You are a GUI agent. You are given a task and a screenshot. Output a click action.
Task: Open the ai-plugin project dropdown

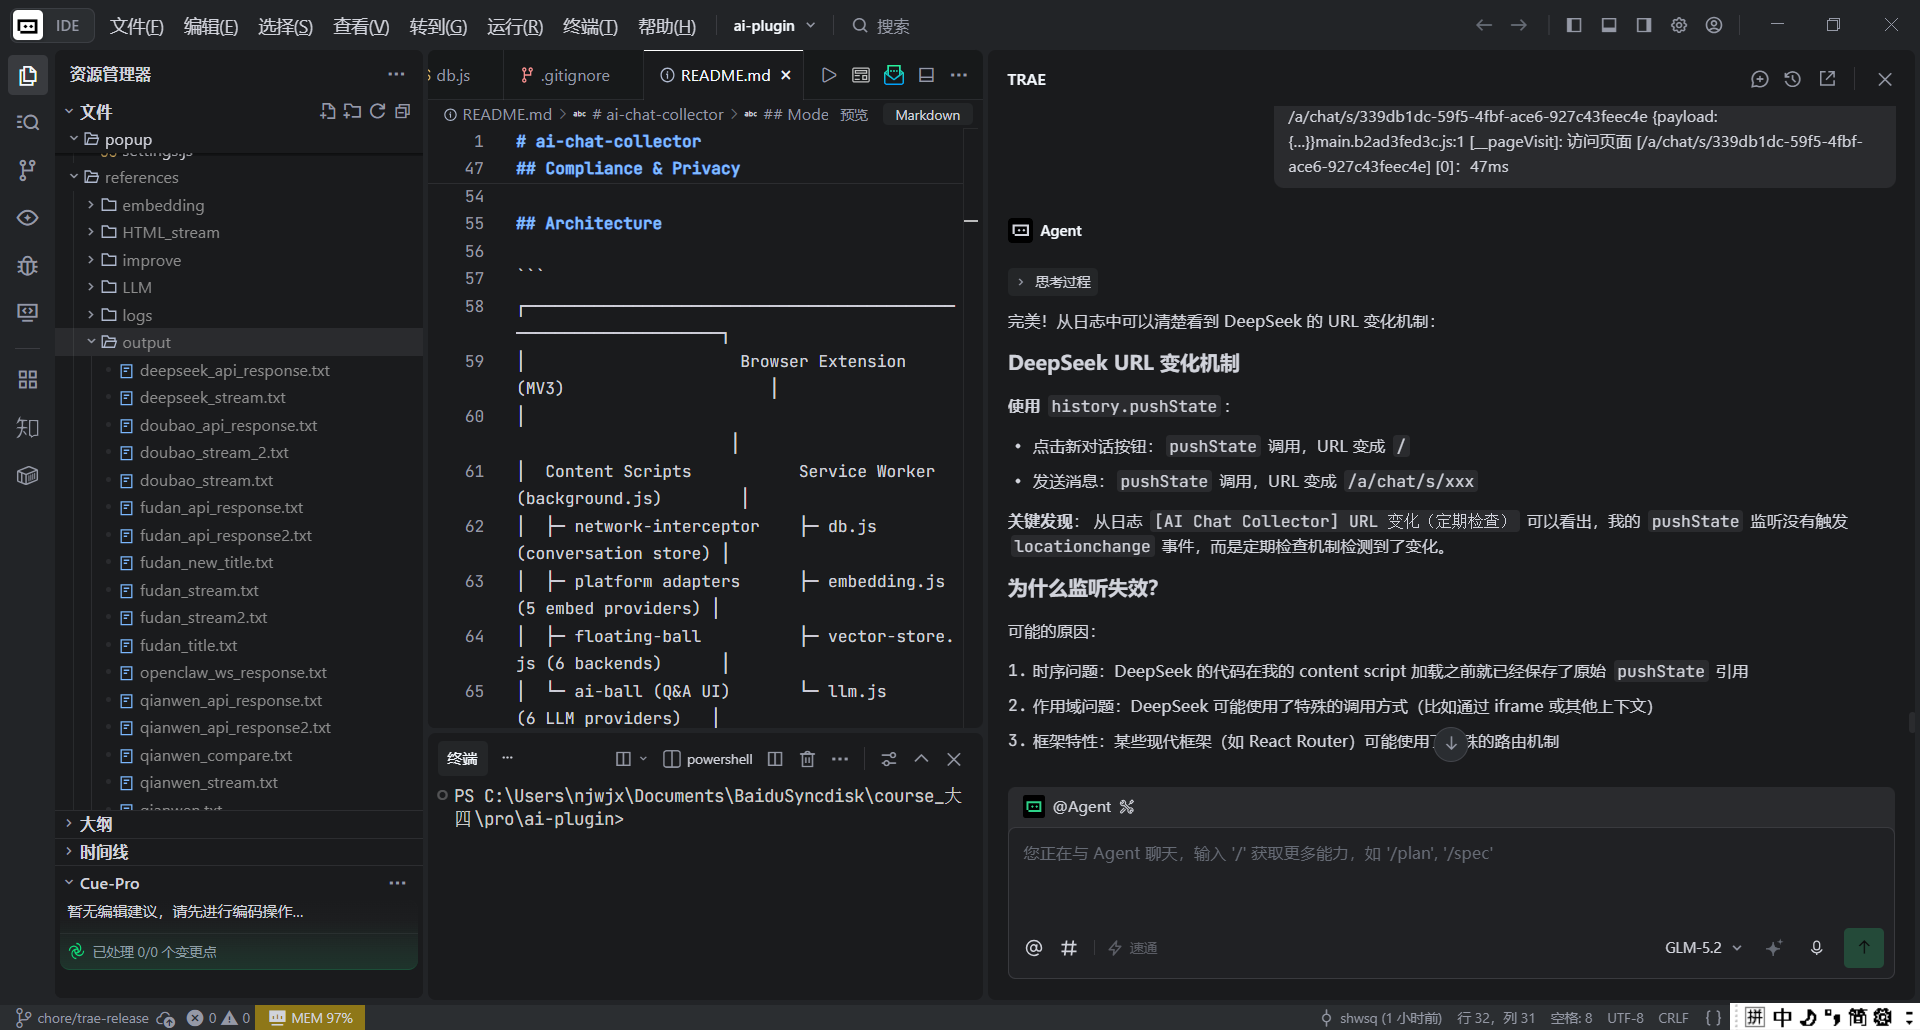(774, 25)
